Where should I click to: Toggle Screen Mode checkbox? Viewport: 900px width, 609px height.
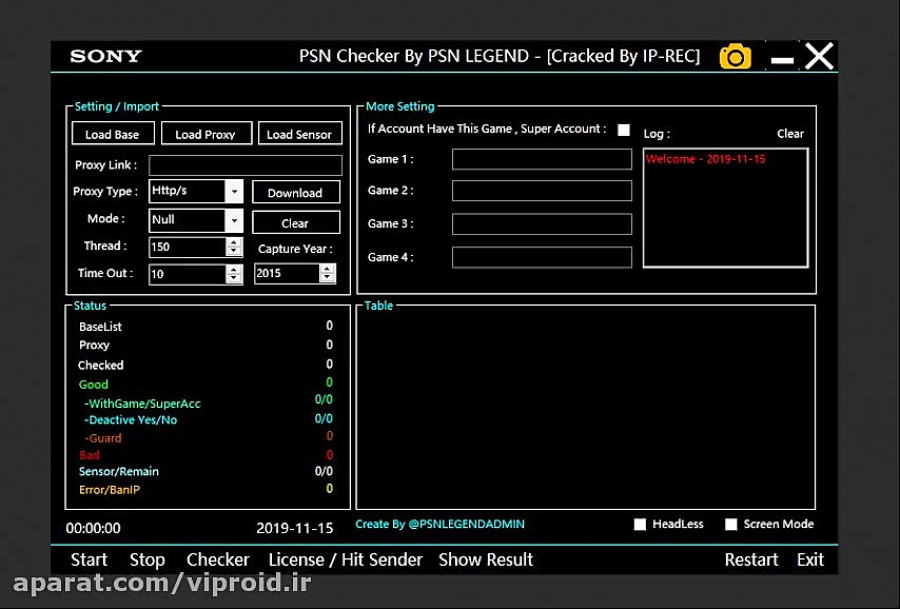731,523
